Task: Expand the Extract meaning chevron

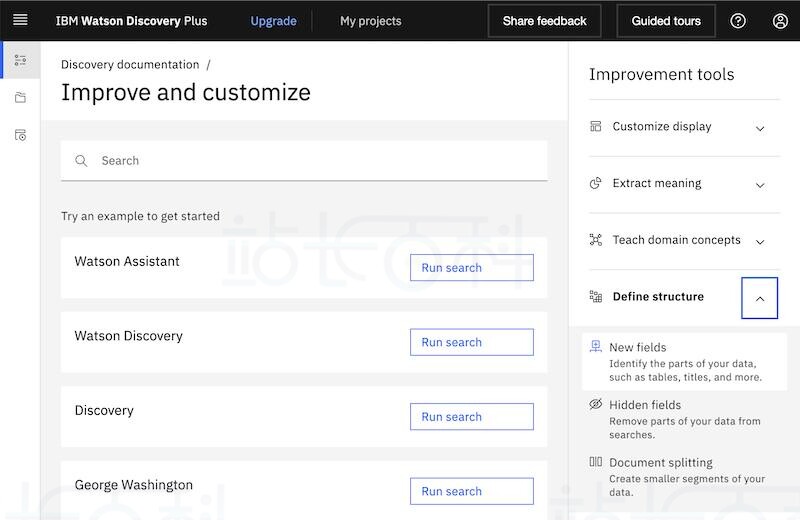Action: (760, 185)
